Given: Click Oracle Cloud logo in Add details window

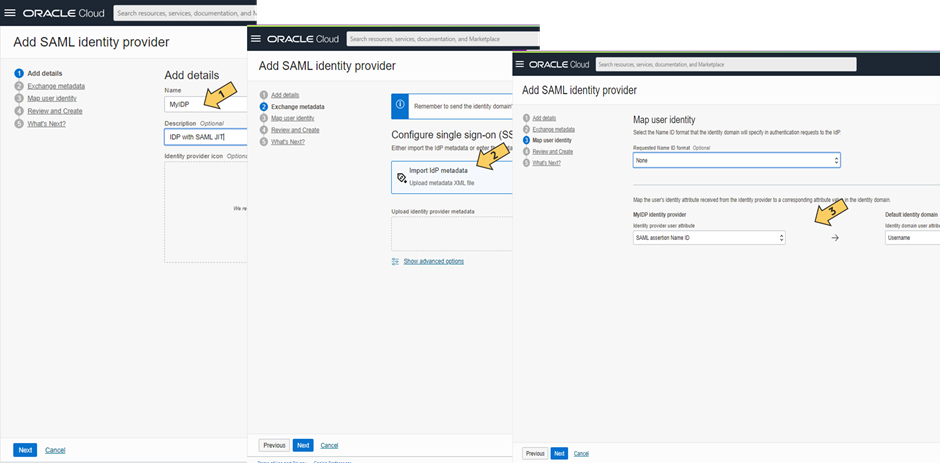Looking at the screenshot, I should pyautogui.click(x=64, y=13).
